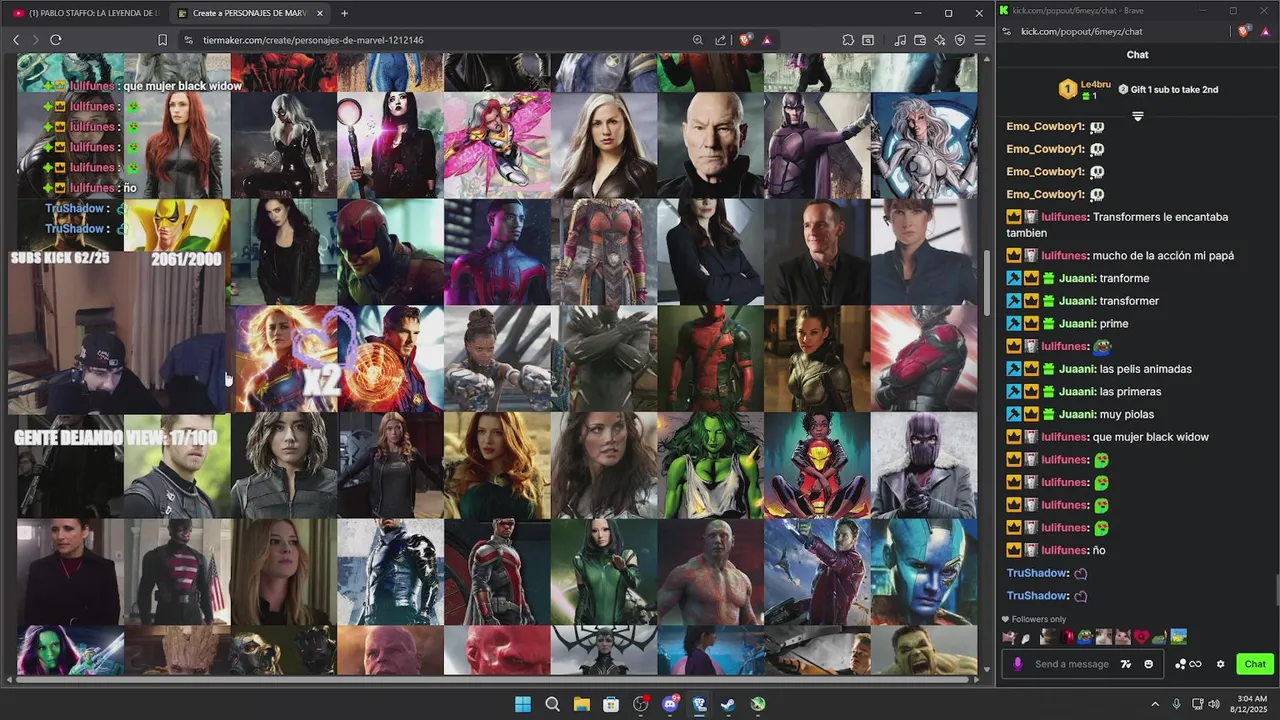This screenshot has height=720, width=1280.
Task: Open the media control music note icon
Action: [900, 40]
